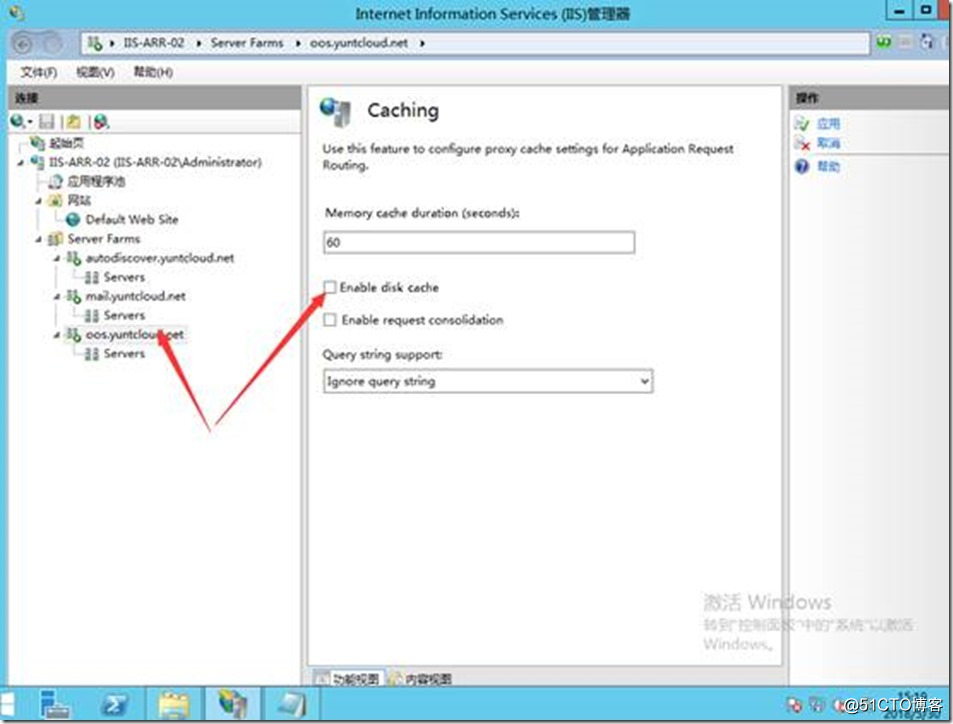The height and width of the screenshot is (724, 953).
Task: Click the save connections disk icon
Action: [47, 122]
